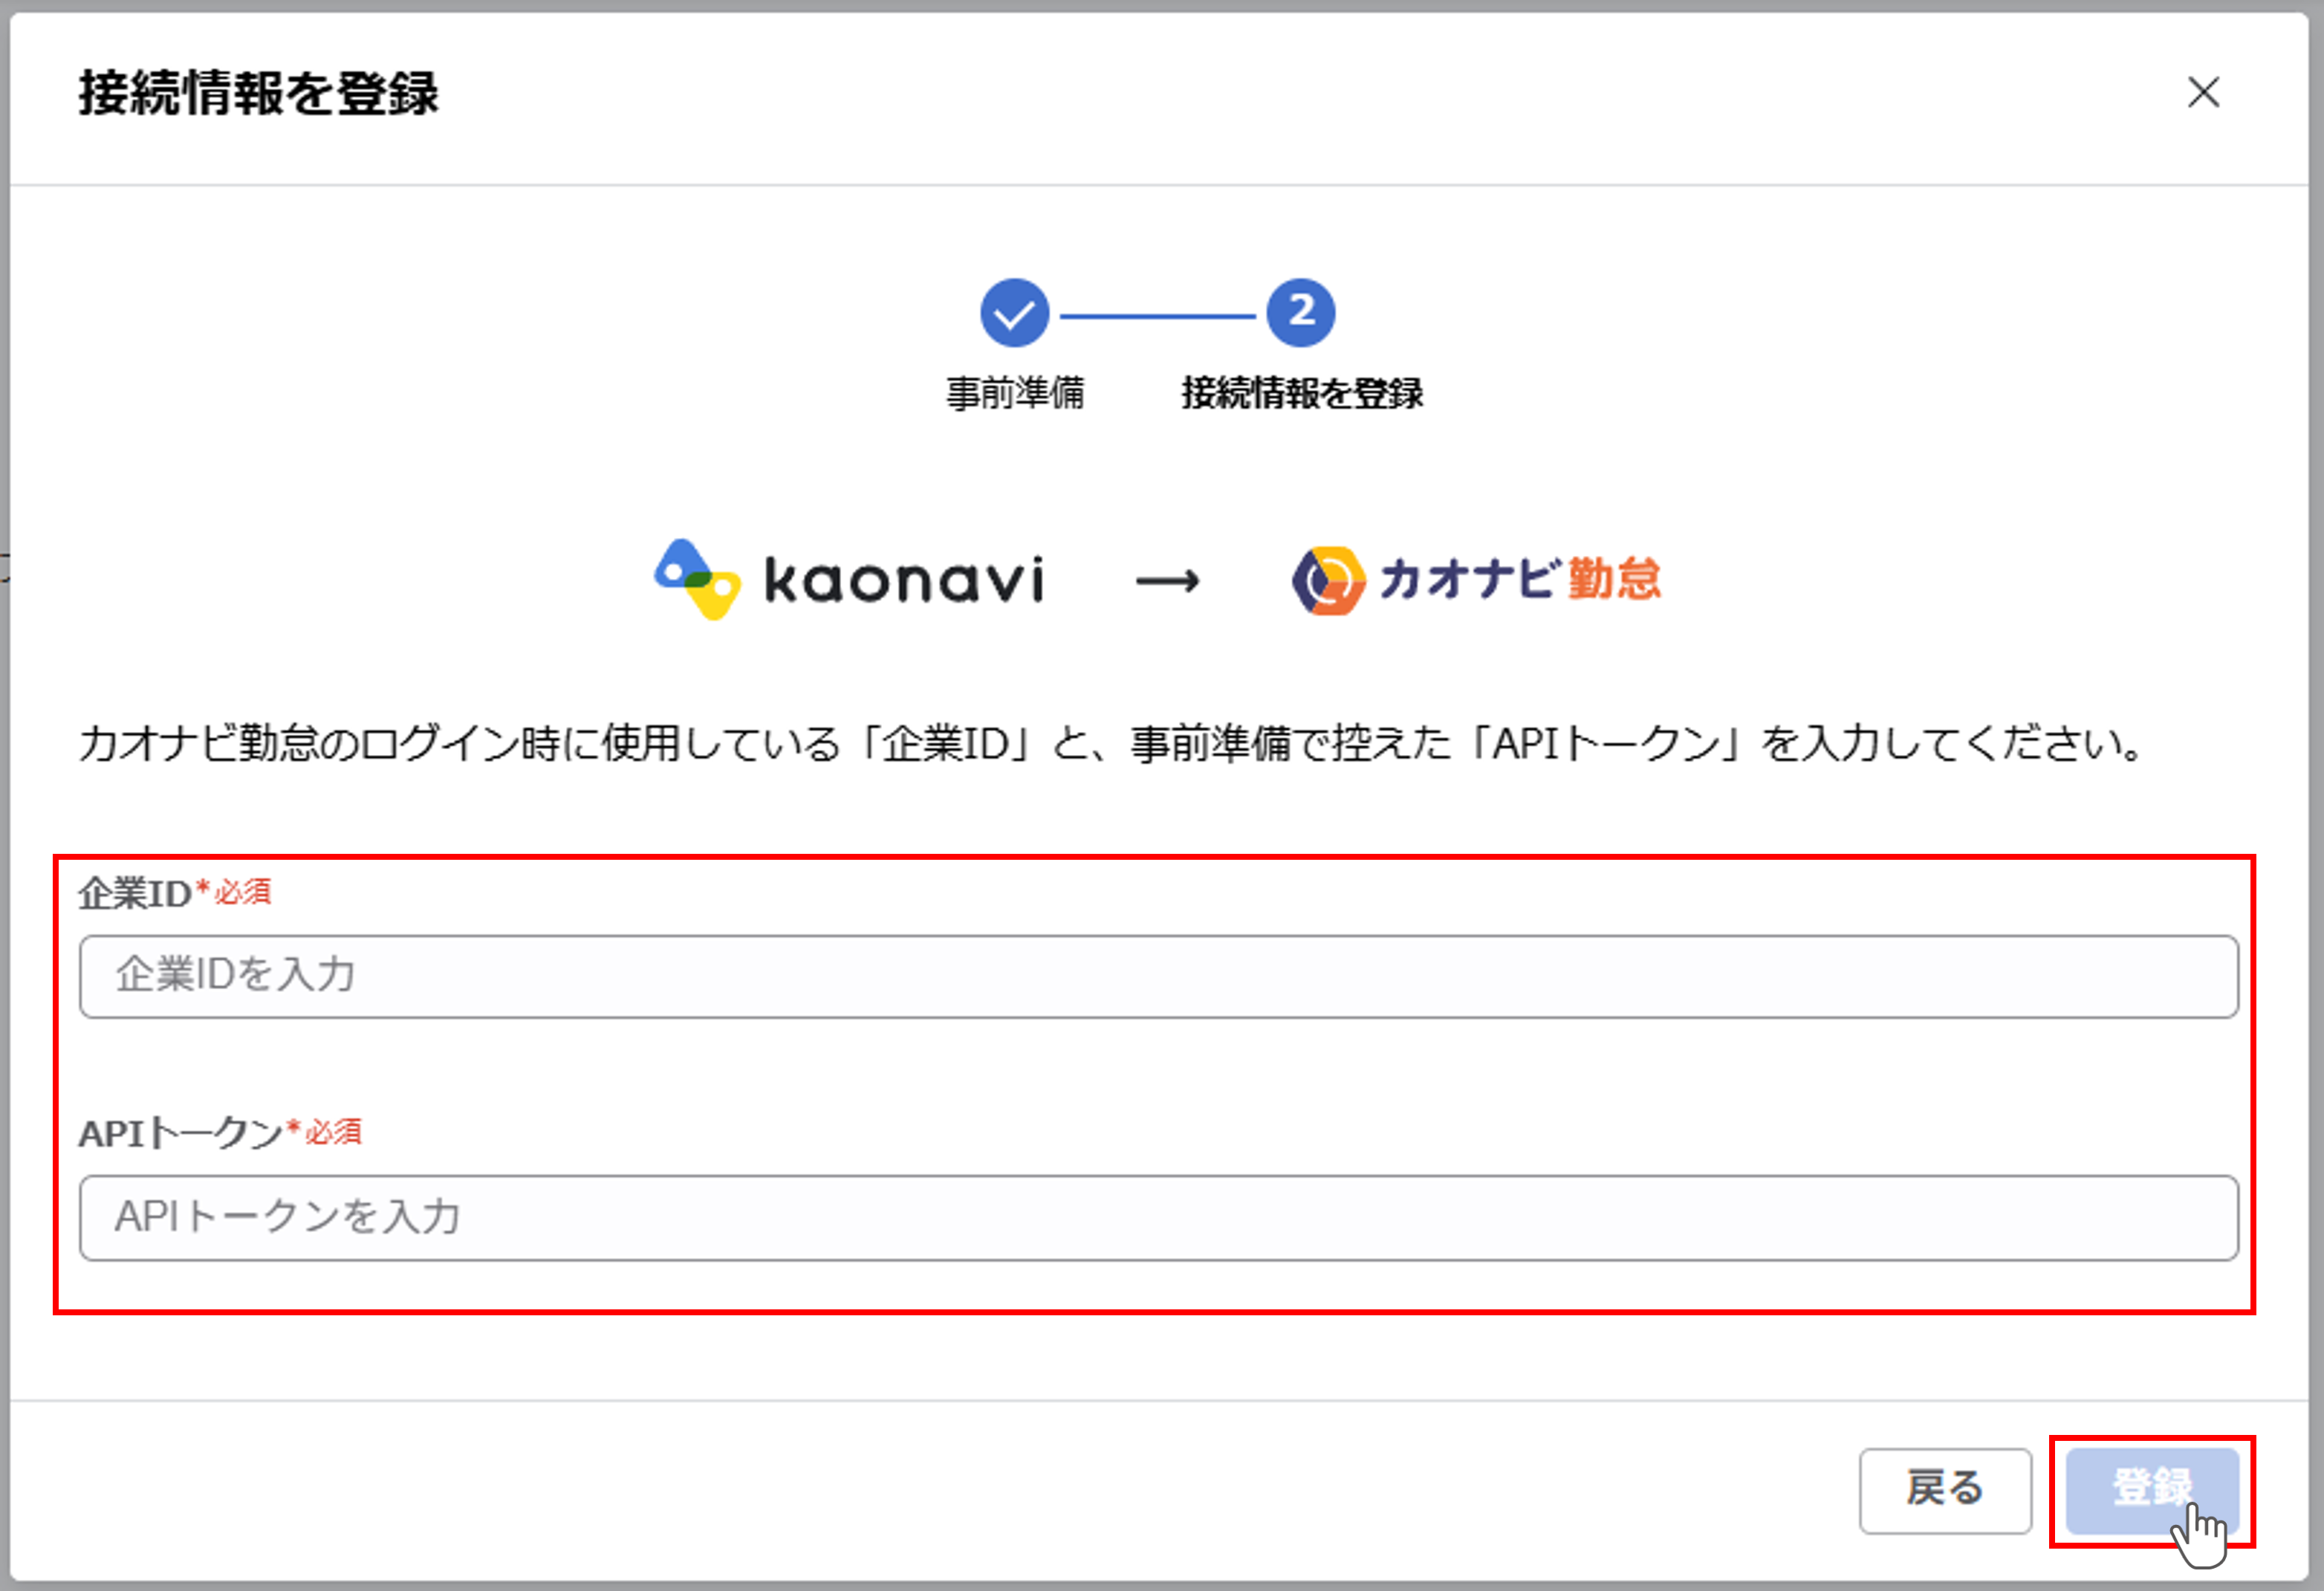
Task: Close the 接続情報を登録 dialog with X
Action: tap(2203, 93)
